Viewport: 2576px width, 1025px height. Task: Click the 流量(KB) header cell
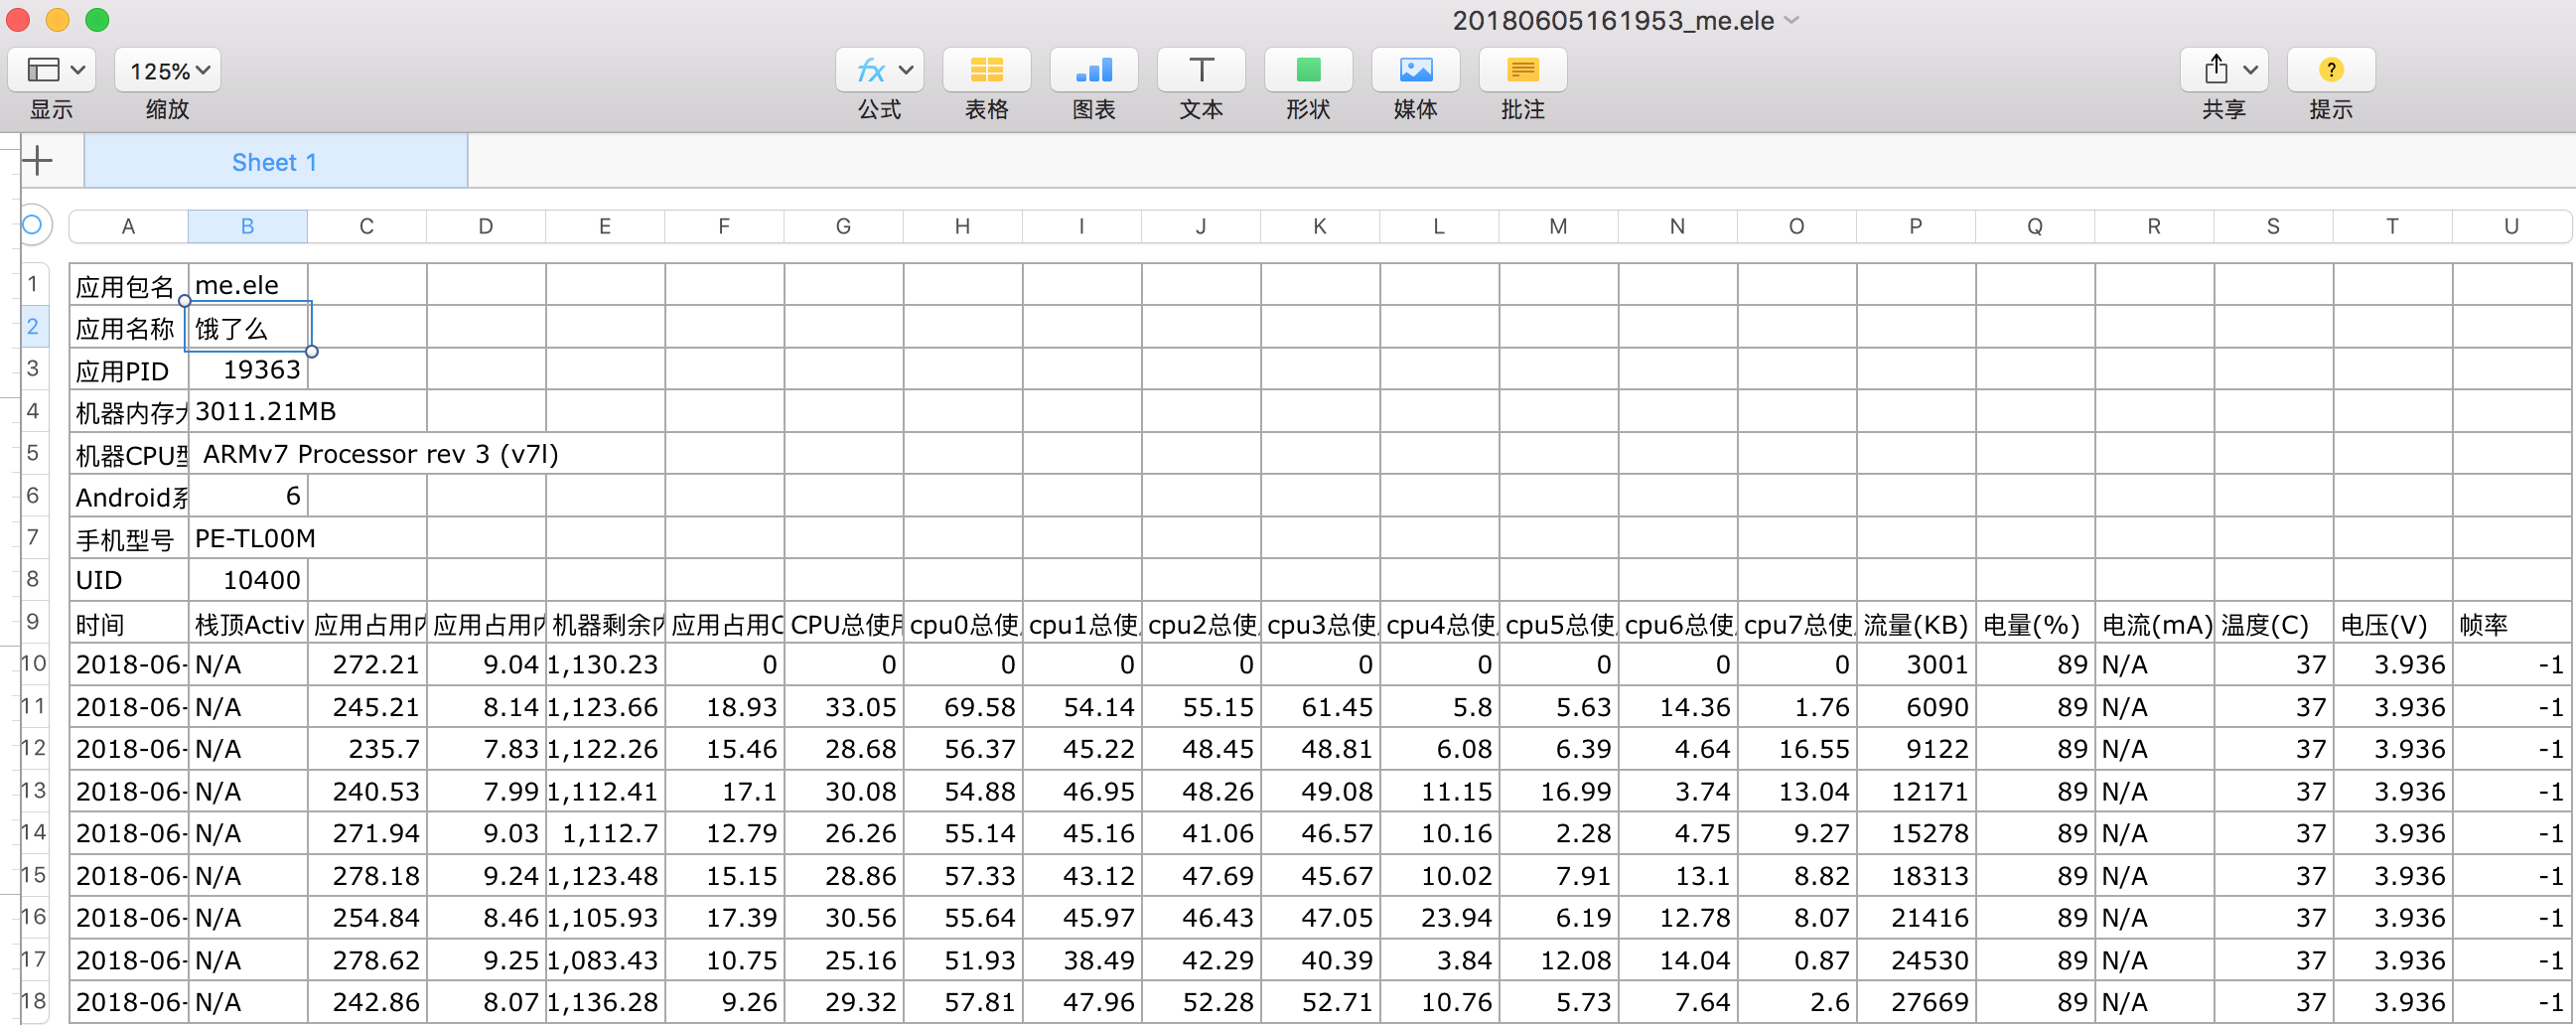click(x=1915, y=624)
